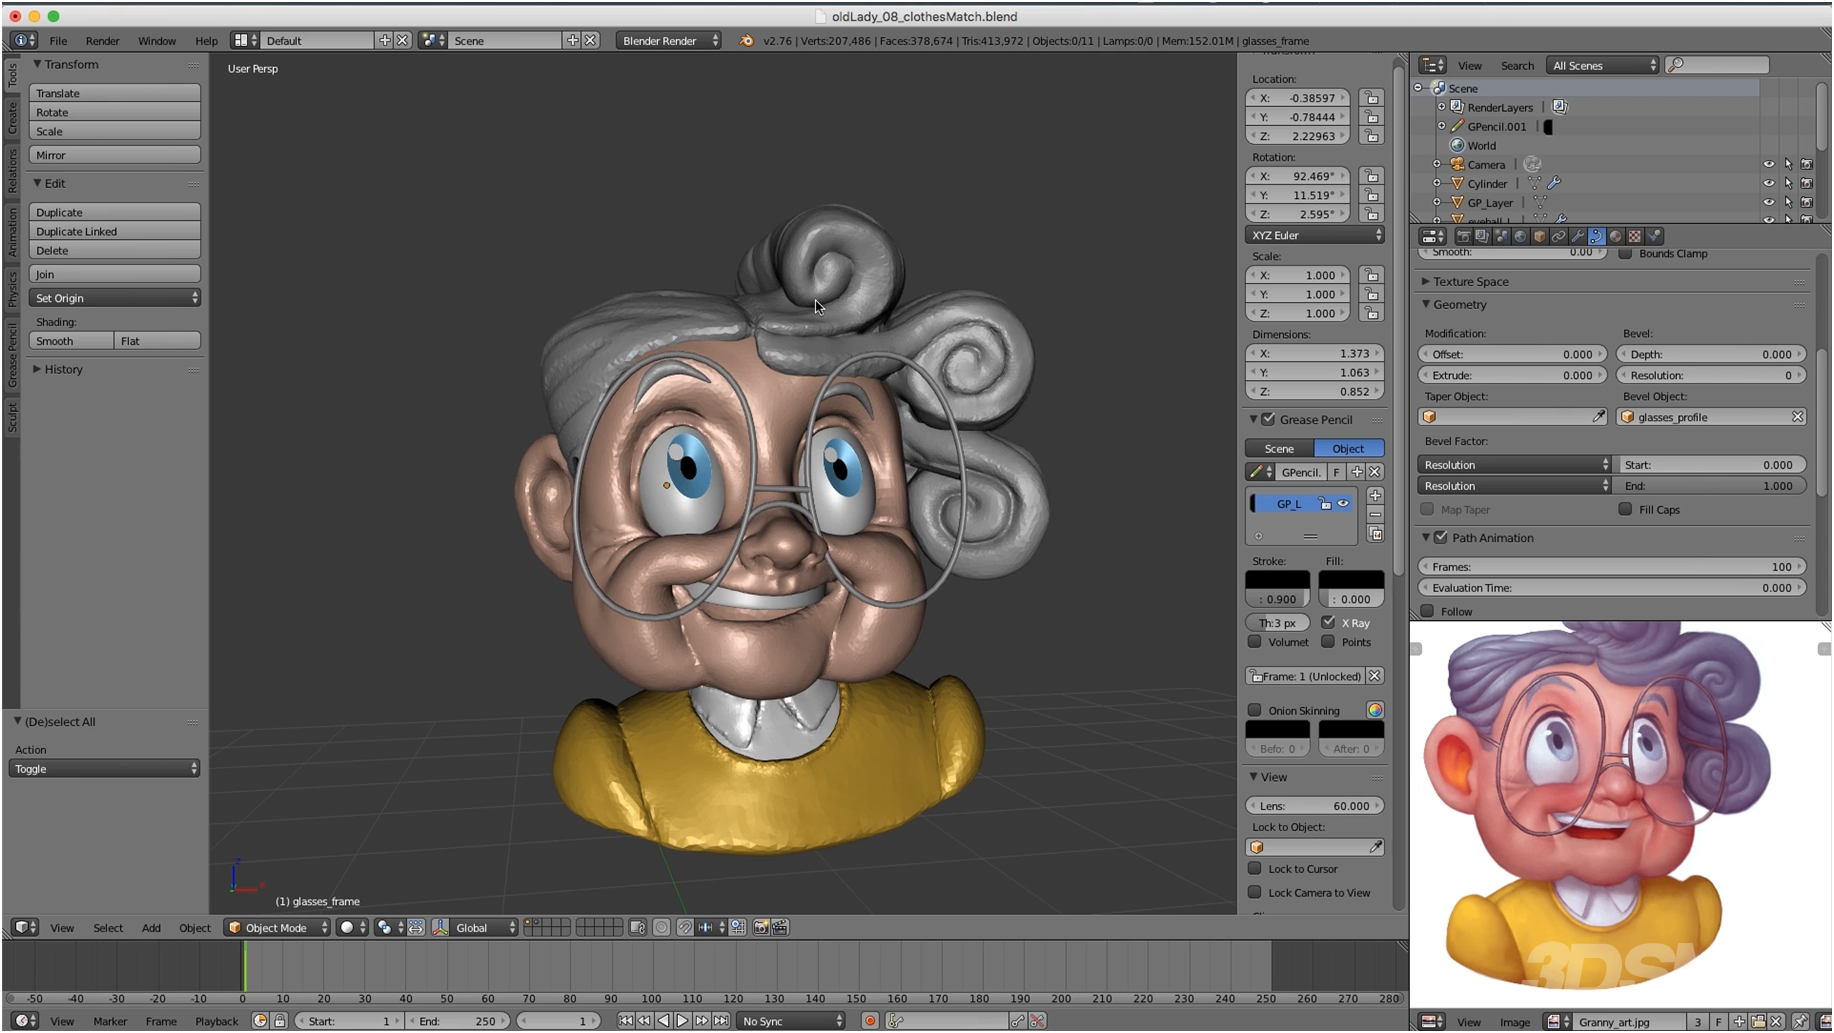Toggle visibility eye for Camera in outliner

tap(1768, 165)
